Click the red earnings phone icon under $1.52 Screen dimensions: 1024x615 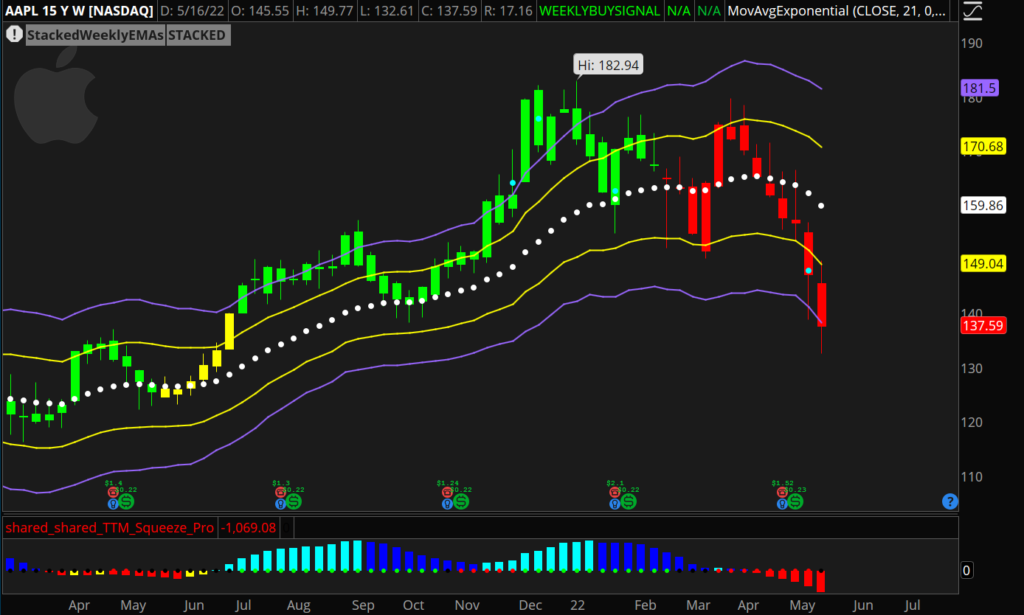tap(782, 492)
